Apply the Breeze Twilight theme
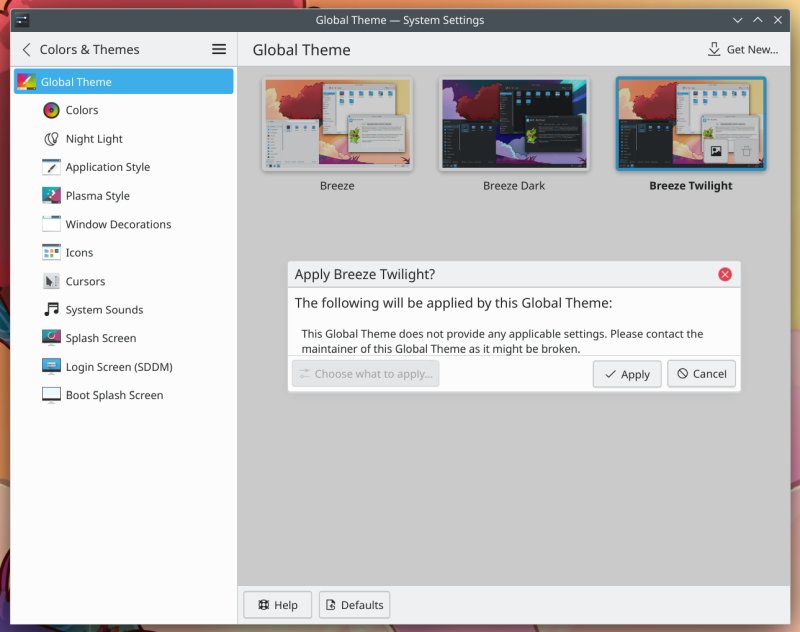This screenshot has height=632, width=800. tap(626, 373)
